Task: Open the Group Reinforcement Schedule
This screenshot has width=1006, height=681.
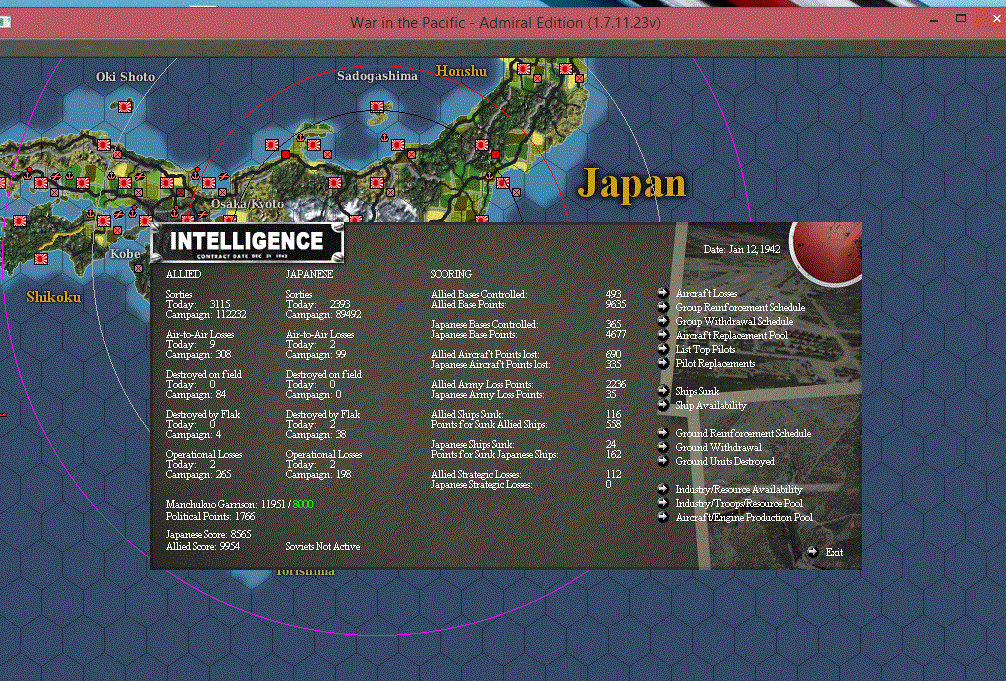Action: [740, 307]
